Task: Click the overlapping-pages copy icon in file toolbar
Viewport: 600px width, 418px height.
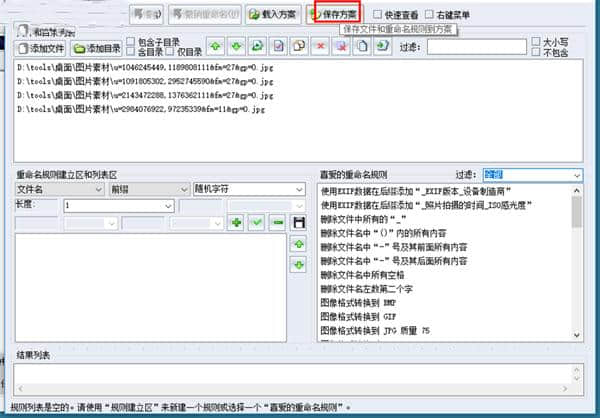Action: pyautogui.click(x=299, y=47)
